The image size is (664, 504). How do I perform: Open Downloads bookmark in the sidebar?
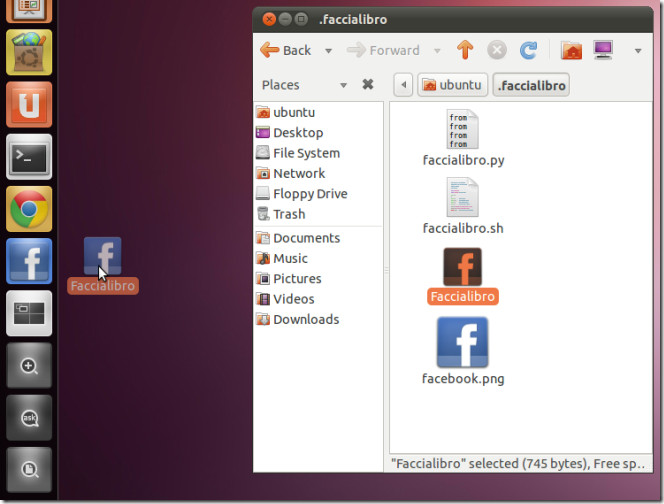click(x=318, y=319)
